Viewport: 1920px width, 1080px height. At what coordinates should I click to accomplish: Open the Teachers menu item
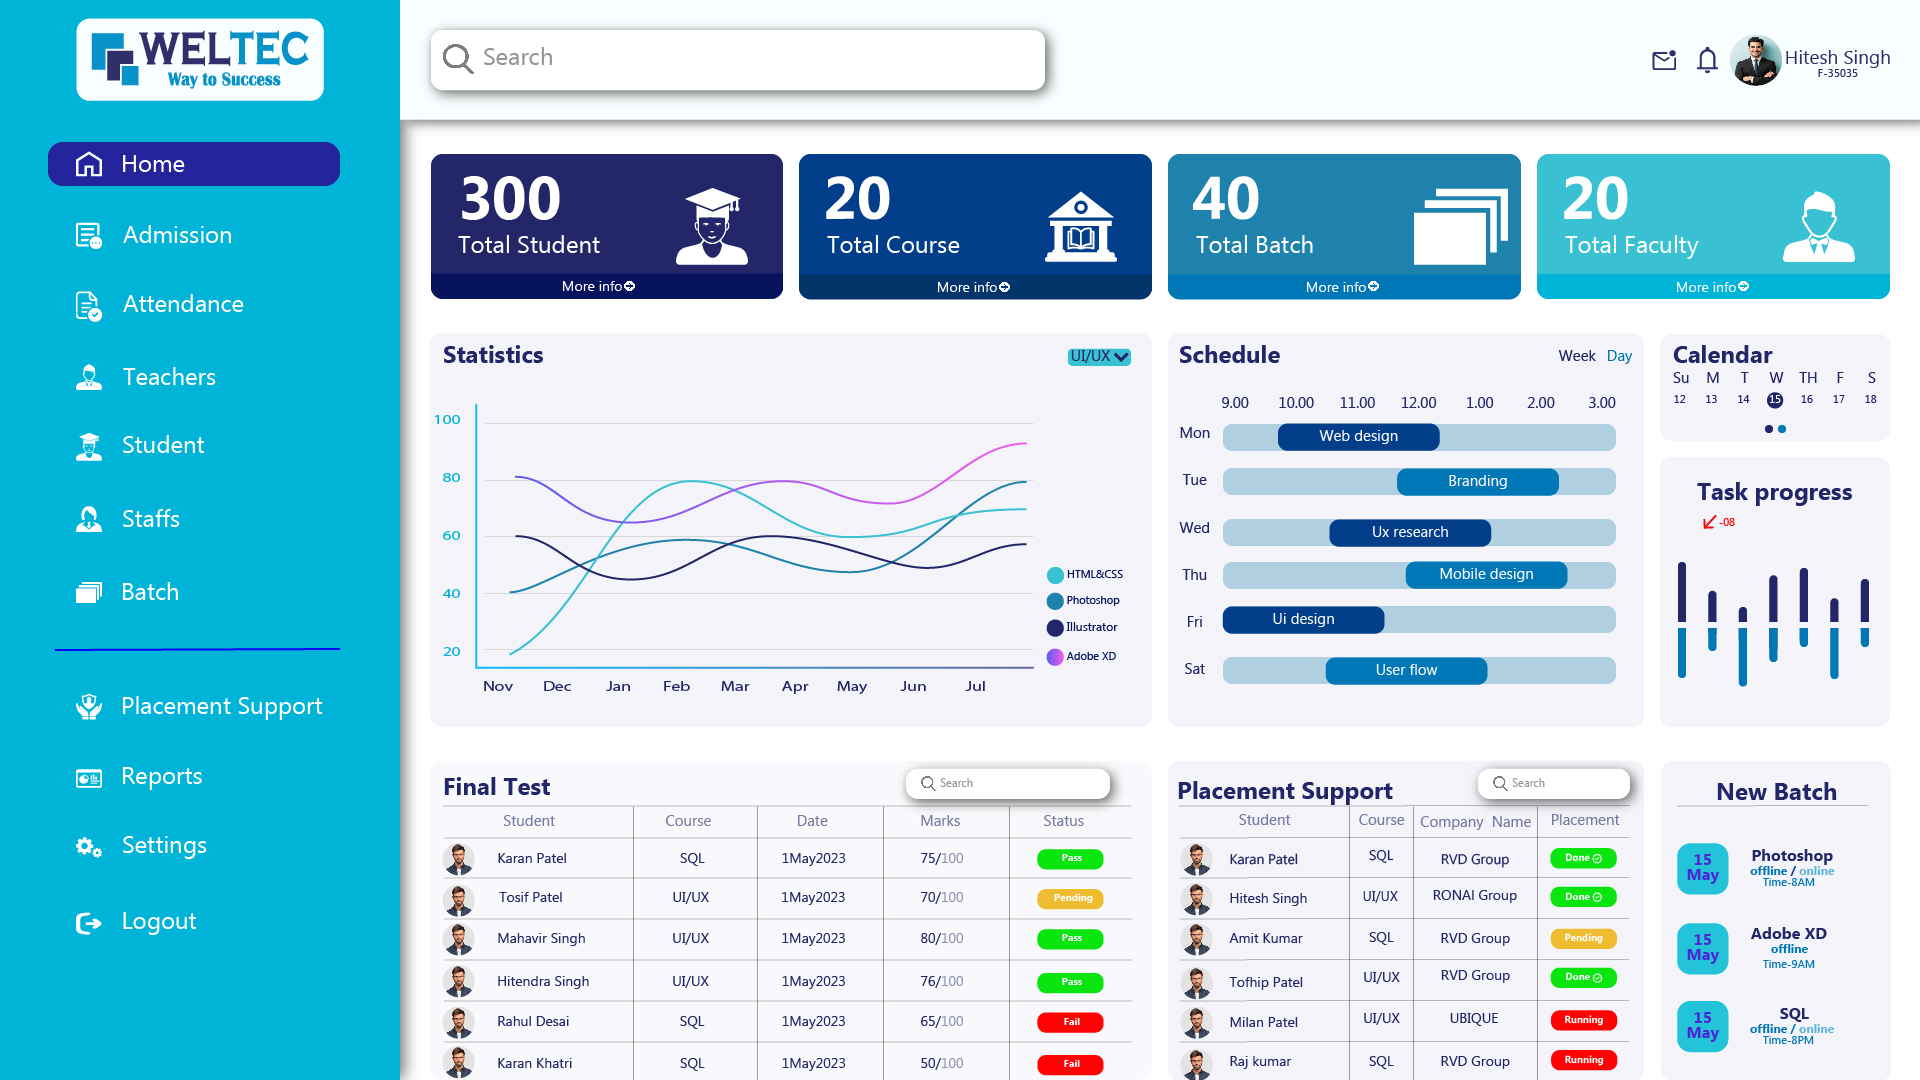168,377
